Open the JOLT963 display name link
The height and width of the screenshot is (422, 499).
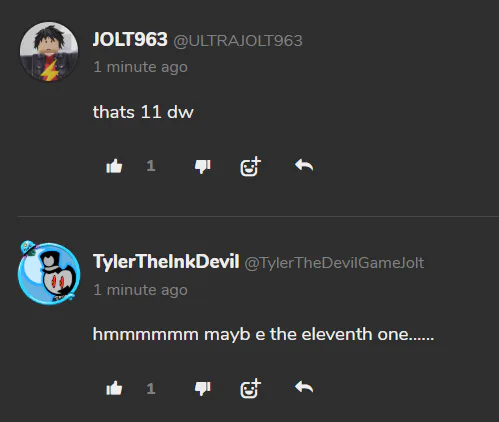130,40
